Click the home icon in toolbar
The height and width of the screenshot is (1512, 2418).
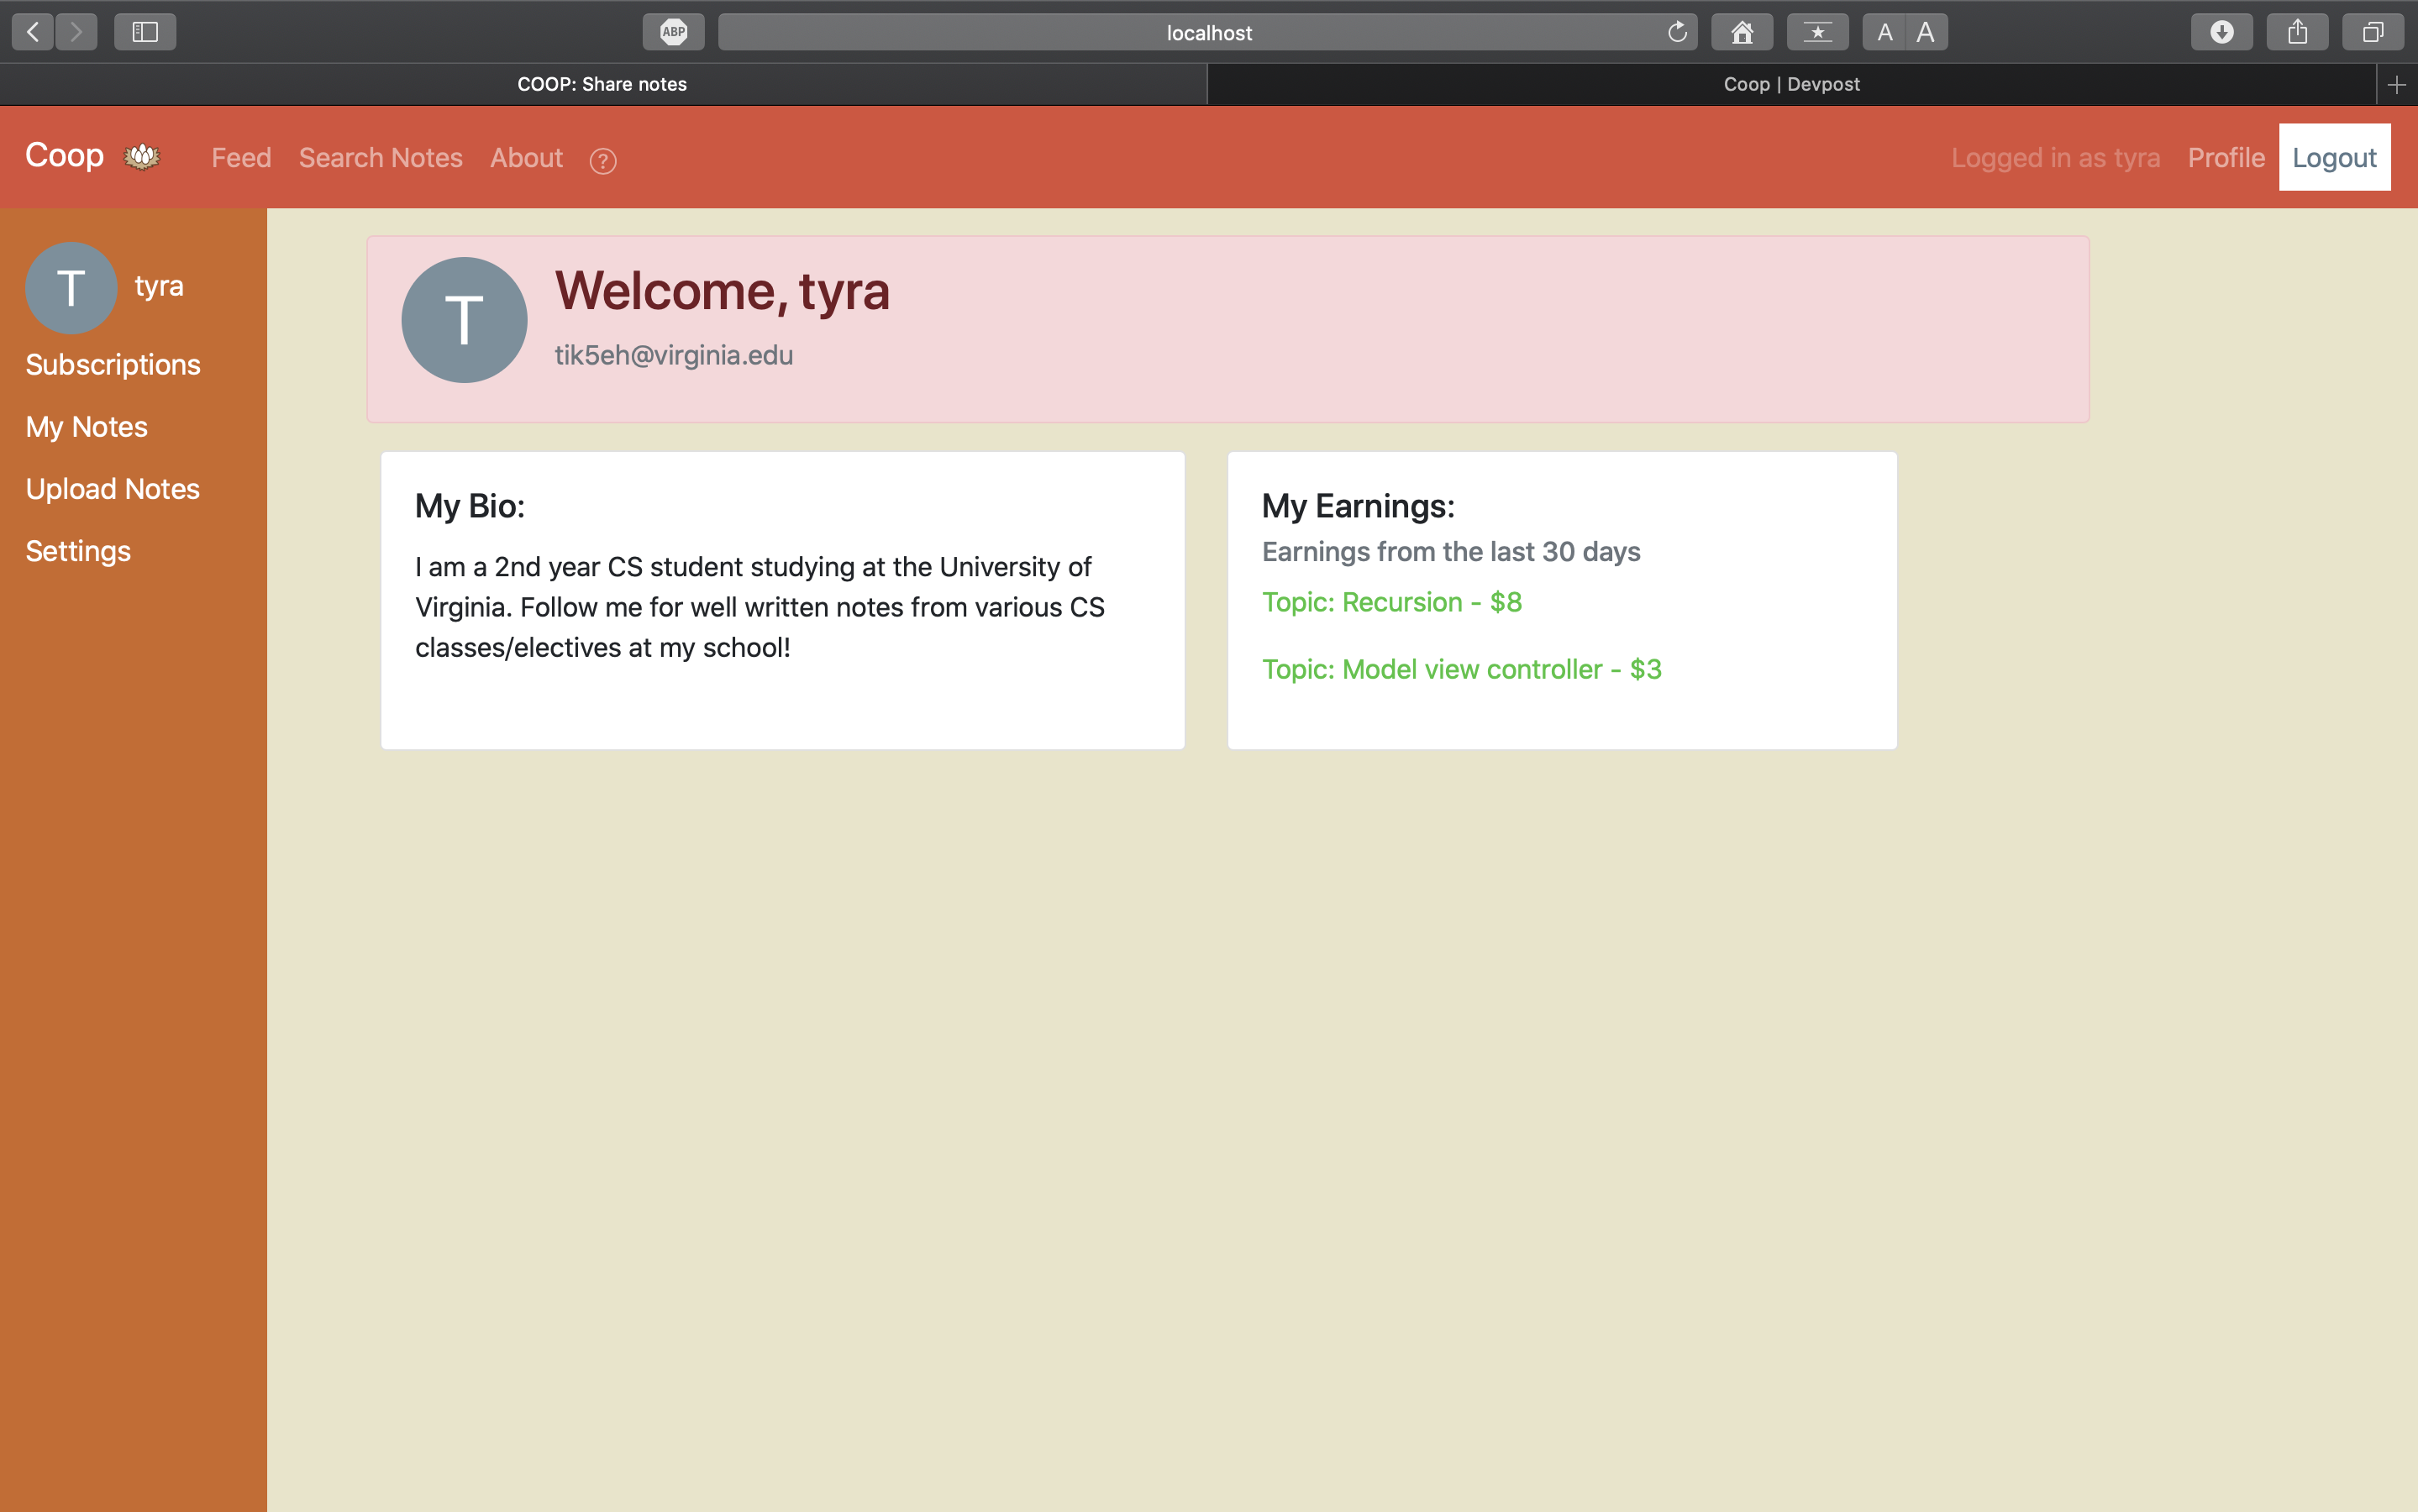tap(1741, 32)
